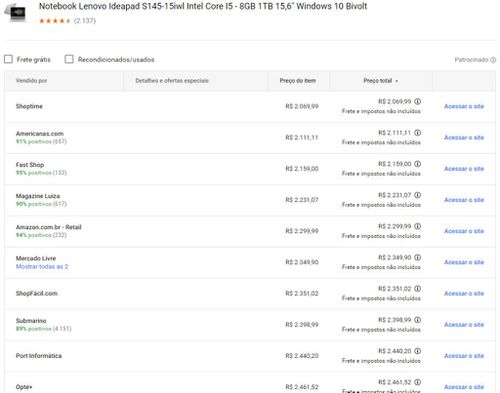Click the Opte+ seller name
The image size is (500, 393).
pos(24,387)
